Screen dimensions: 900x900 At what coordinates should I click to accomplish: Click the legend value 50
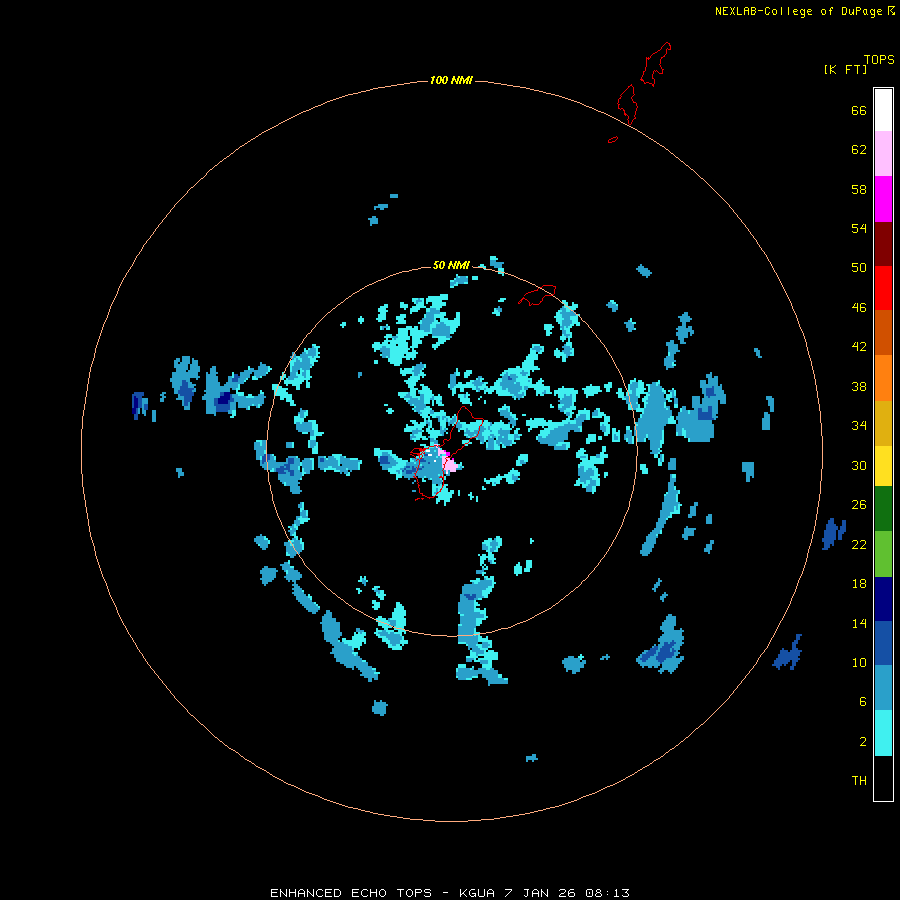[859, 267]
